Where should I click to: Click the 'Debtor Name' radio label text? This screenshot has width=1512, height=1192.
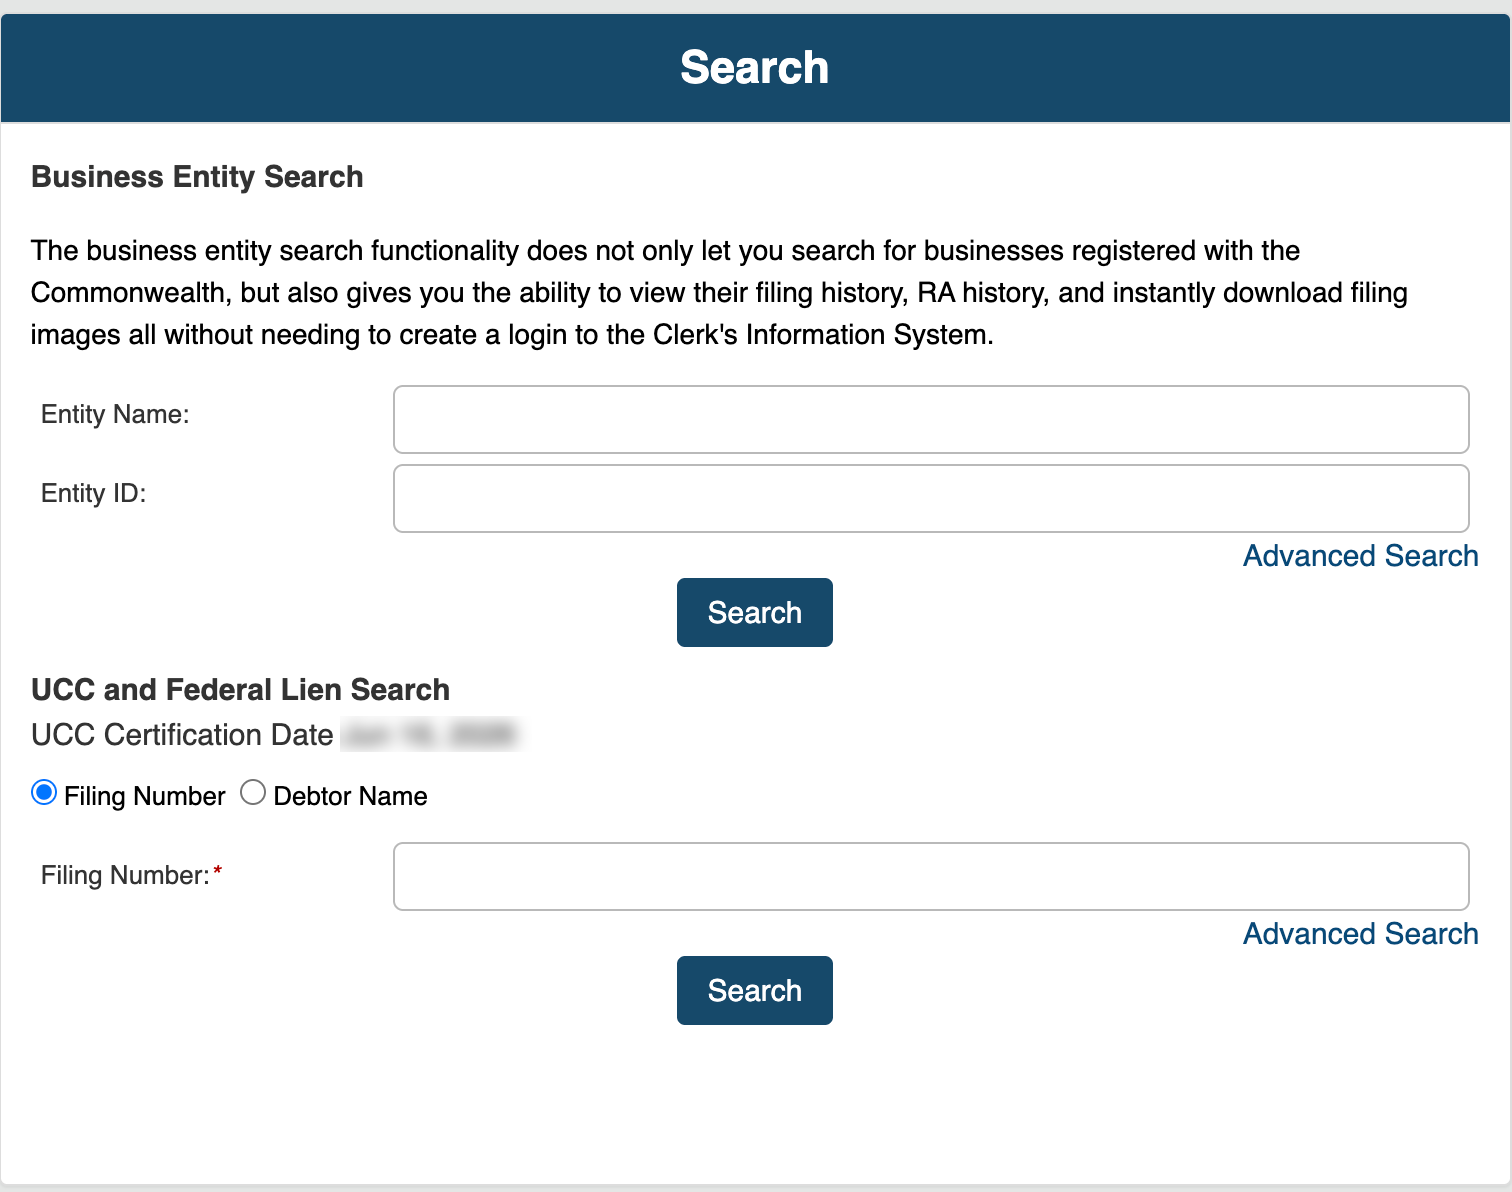tap(350, 796)
